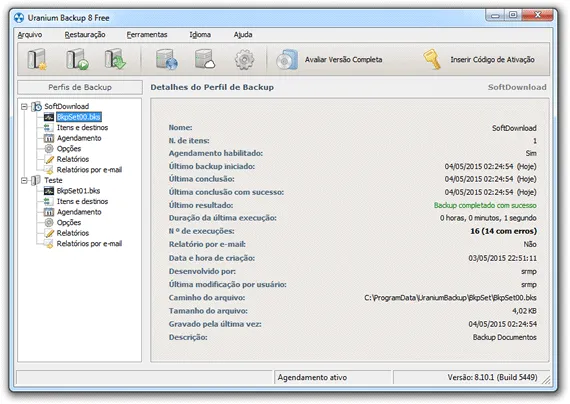Open Relatórios under Teste
The width and height of the screenshot is (570, 404).
click(x=73, y=233)
